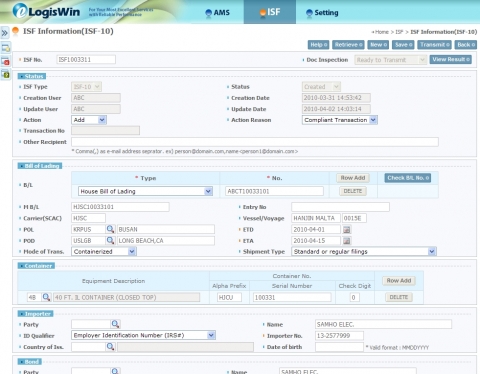Open the Action Reason dropdown
The width and height of the screenshot is (480, 374).
click(340, 120)
